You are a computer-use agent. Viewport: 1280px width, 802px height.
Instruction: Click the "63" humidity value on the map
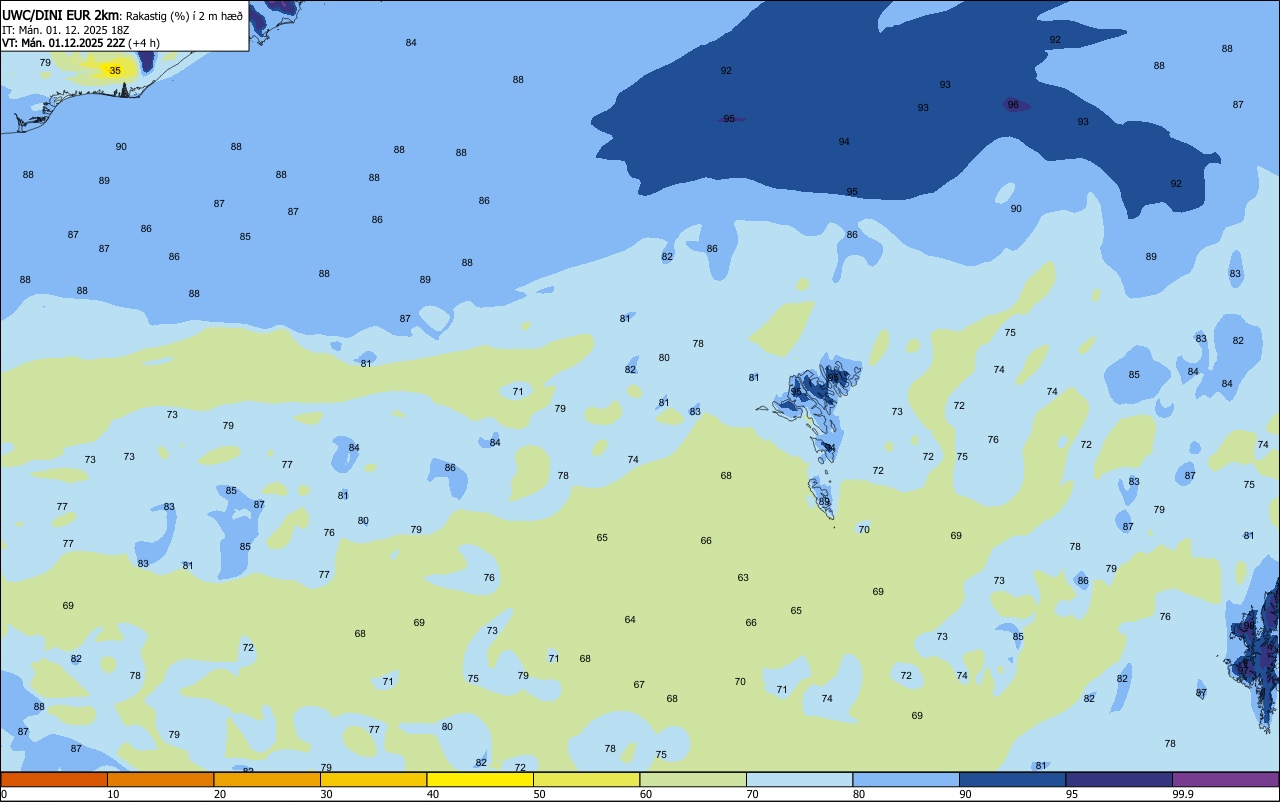743,578
